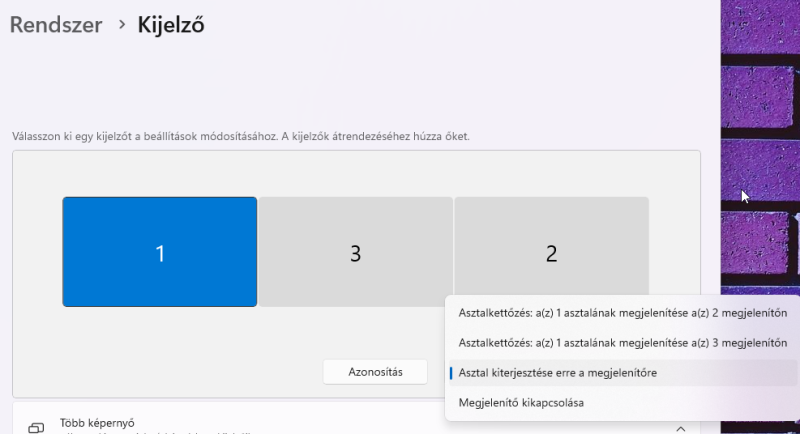Select display 1 in the arrangement
The image size is (800, 434).
pos(159,252)
